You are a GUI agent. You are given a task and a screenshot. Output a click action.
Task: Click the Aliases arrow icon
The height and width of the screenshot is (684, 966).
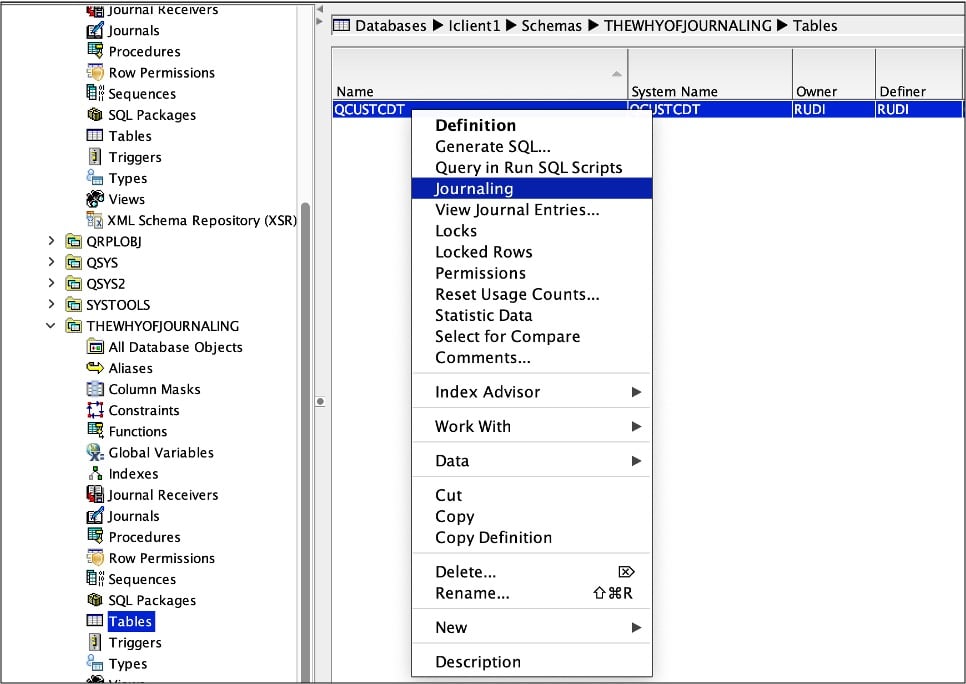pyautogui.click(x=95, y=368)
